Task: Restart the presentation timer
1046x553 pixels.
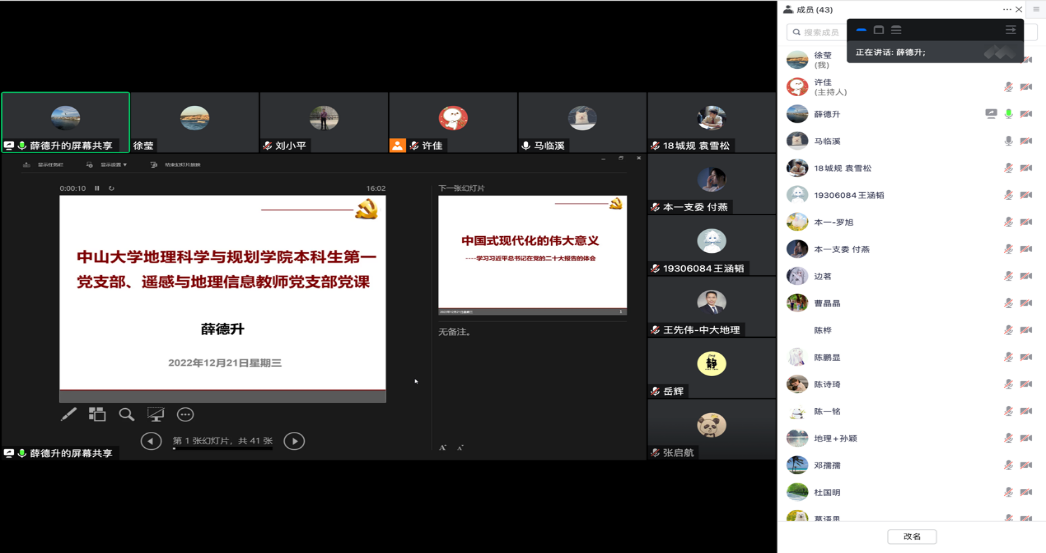Action: pyautogui.click(x=111, y=188)
